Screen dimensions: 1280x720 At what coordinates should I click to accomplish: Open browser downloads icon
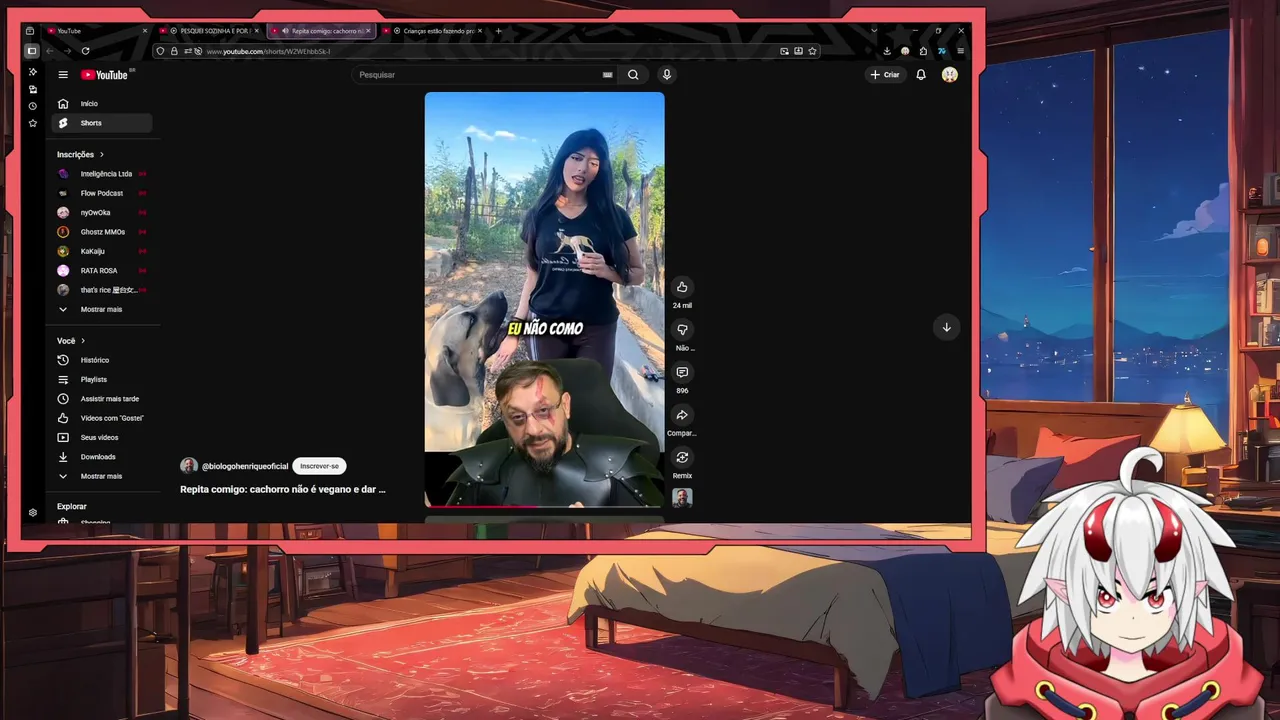886,51
